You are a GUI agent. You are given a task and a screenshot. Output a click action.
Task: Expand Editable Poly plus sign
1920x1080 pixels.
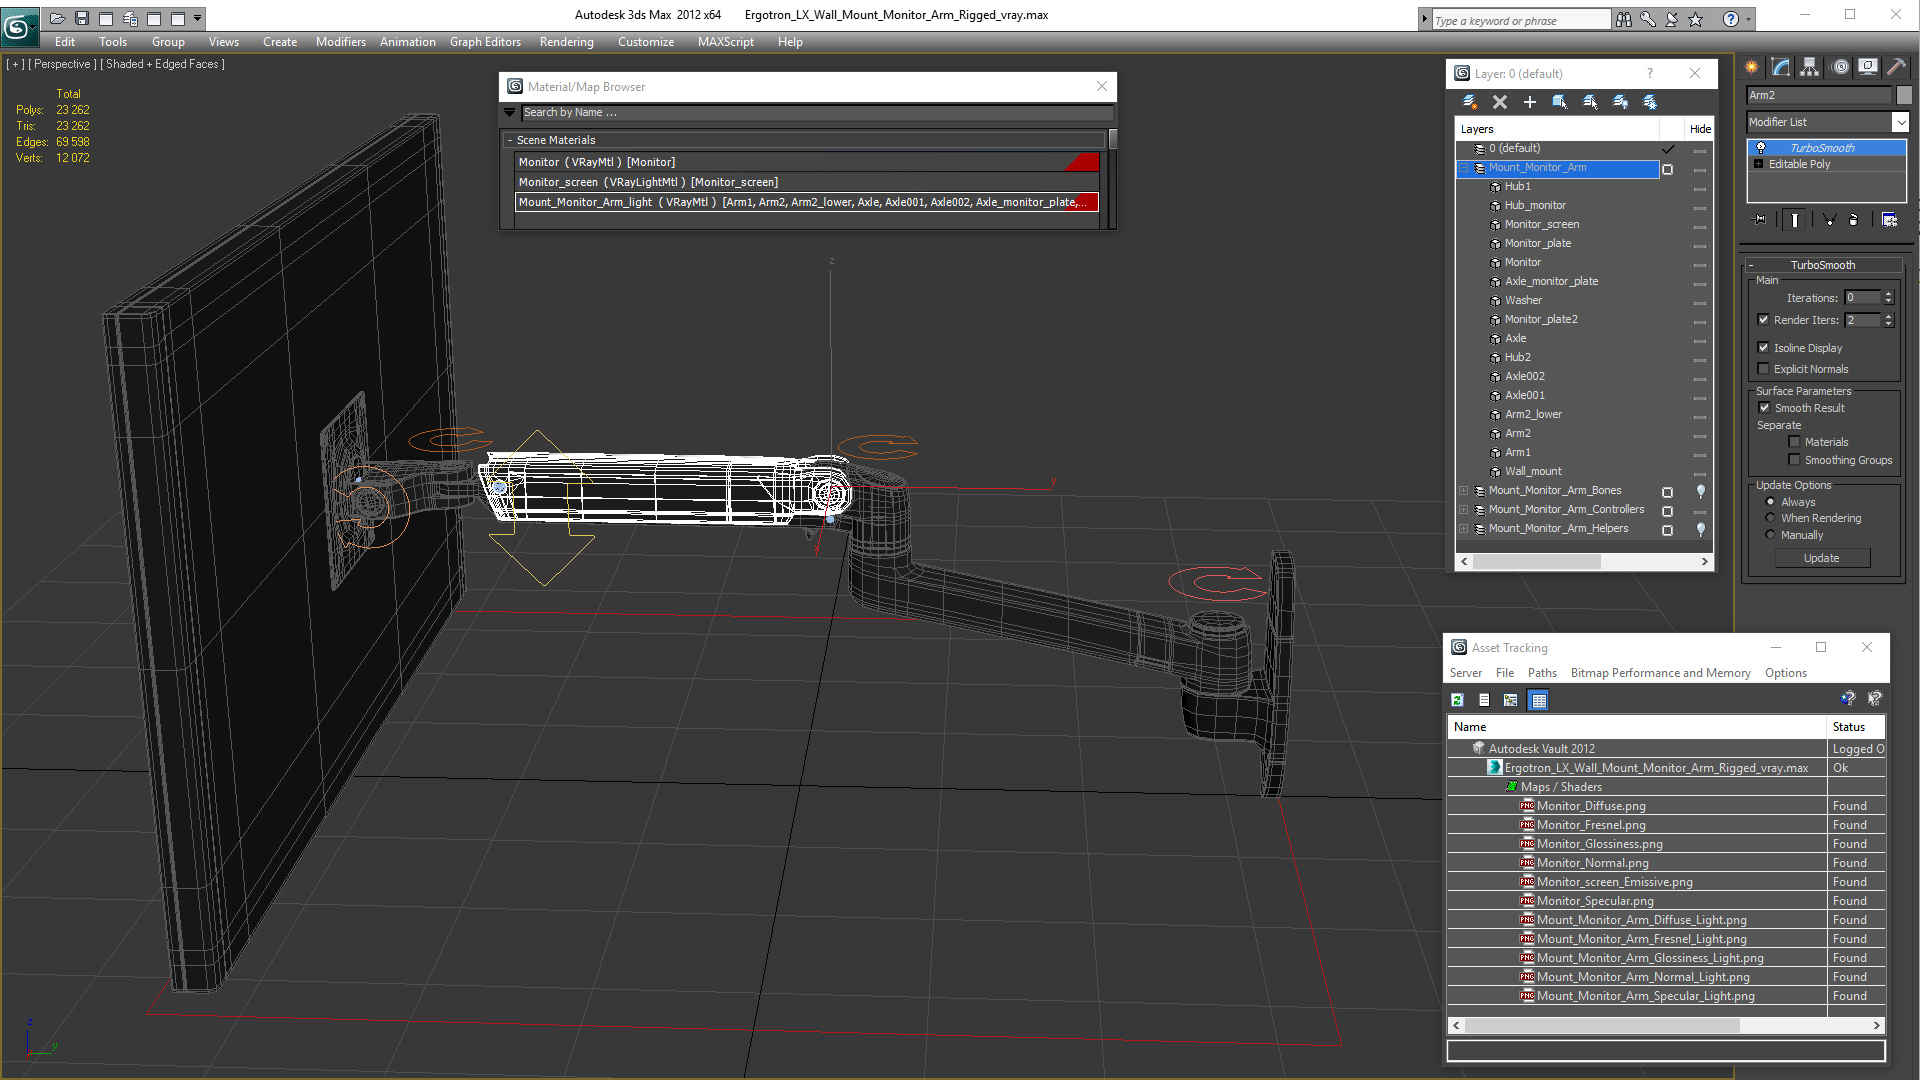(1759, 164)
